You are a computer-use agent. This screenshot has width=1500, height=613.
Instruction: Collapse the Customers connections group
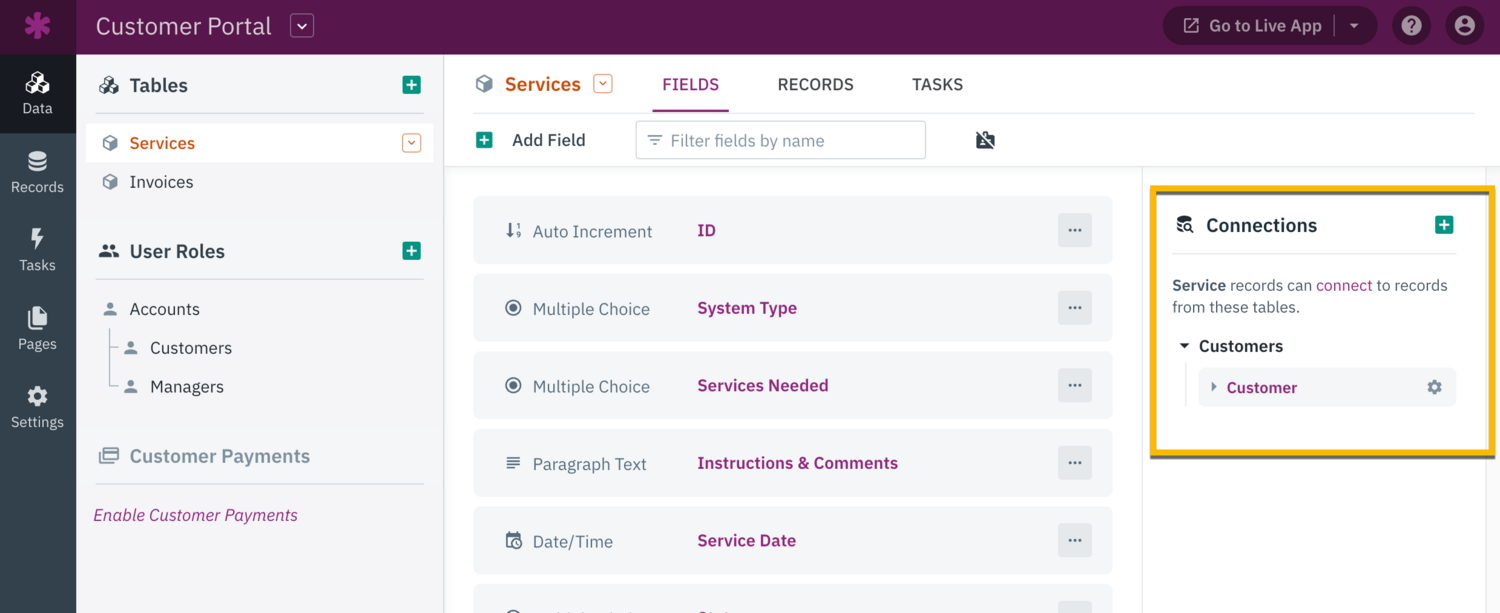click(x=1185, y=346)
